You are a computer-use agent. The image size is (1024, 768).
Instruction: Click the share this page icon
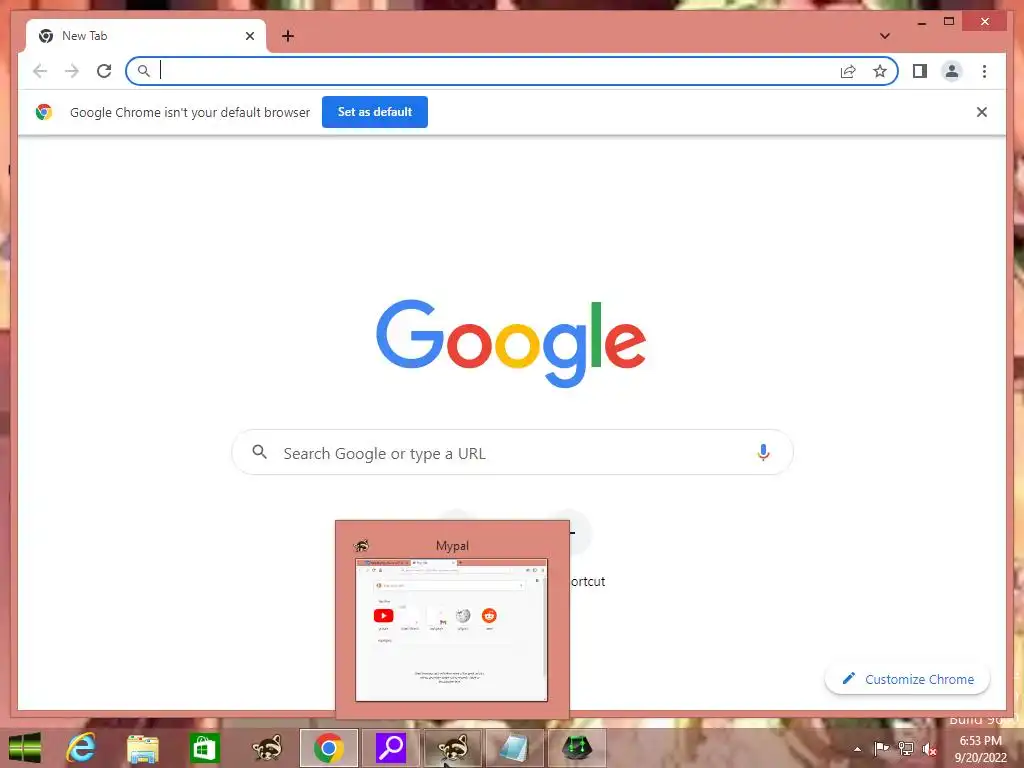point(848,71)
